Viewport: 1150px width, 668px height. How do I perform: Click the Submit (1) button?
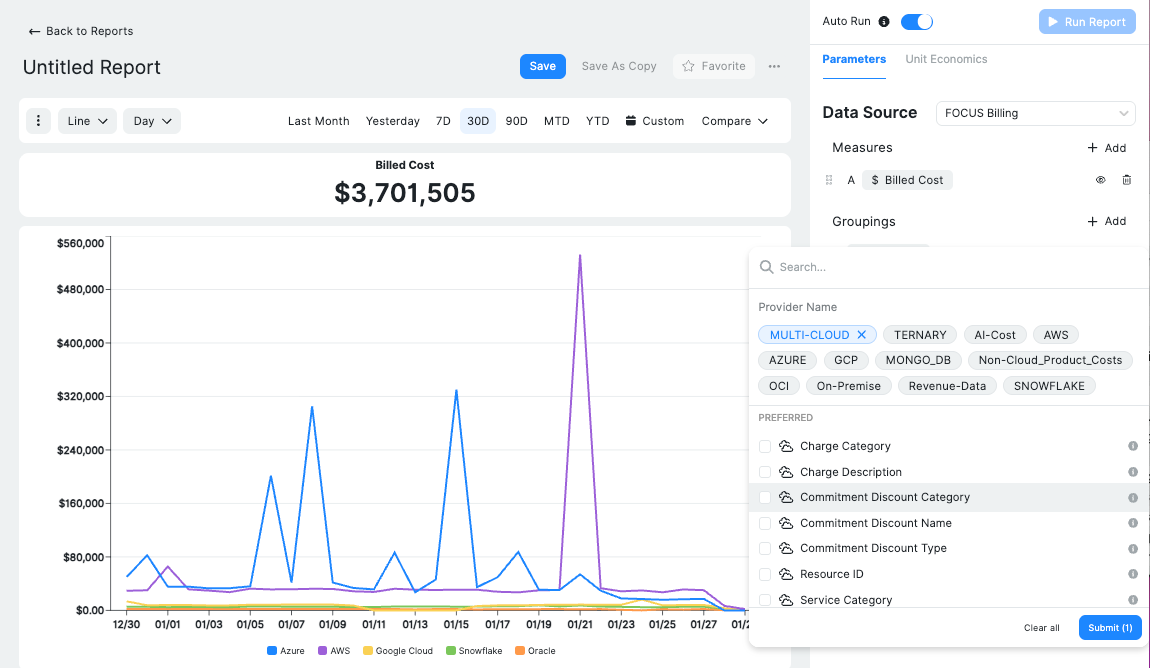click(x=1110, y=628)
